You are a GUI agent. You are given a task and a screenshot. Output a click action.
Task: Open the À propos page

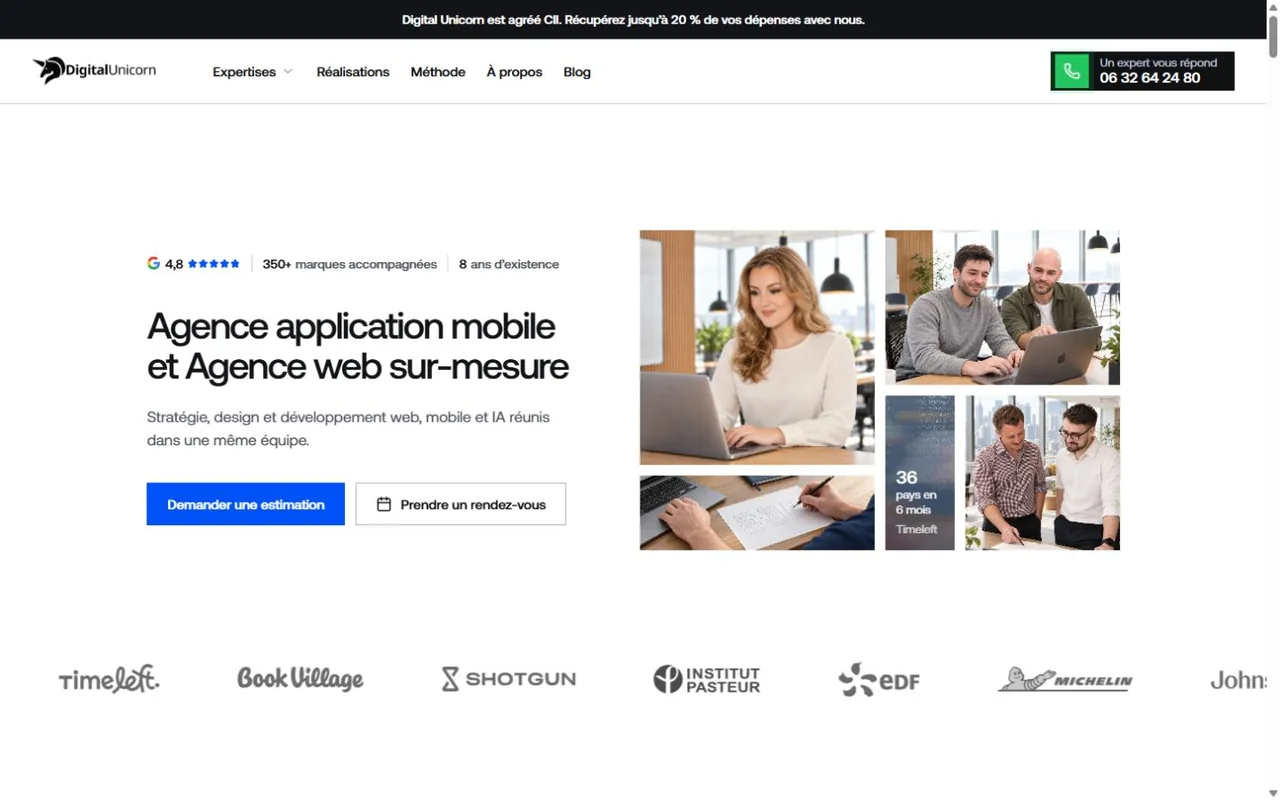[514, 72]
